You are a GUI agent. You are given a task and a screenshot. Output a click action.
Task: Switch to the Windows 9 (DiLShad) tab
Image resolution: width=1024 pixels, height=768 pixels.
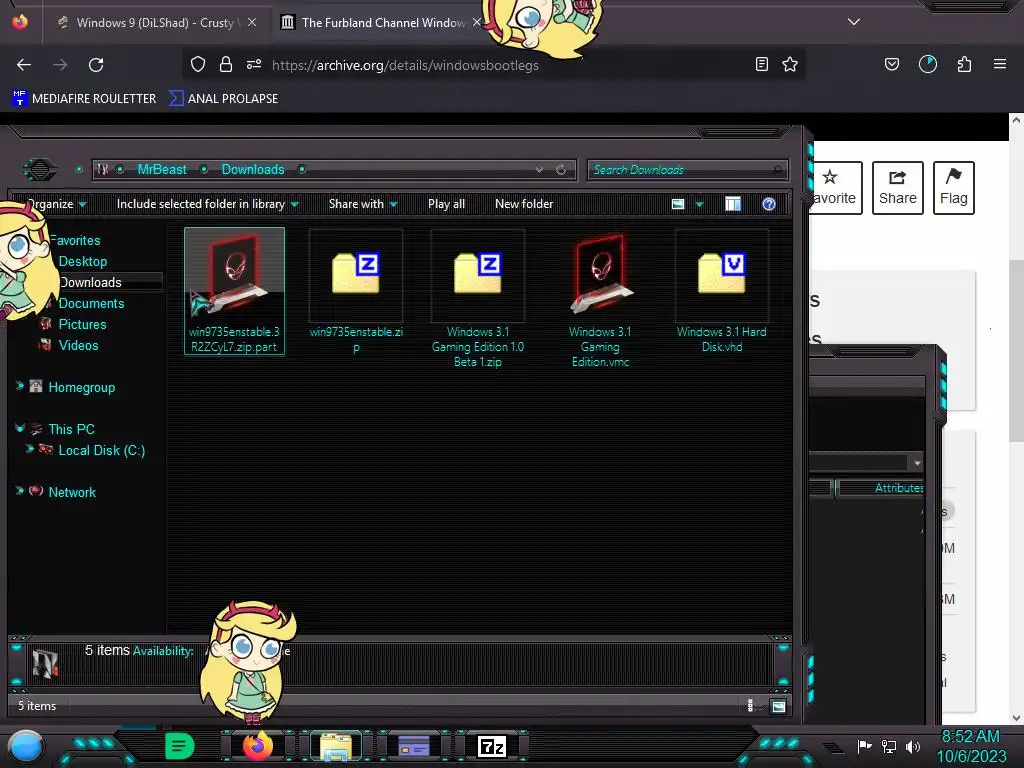click(x=154, y=22)
